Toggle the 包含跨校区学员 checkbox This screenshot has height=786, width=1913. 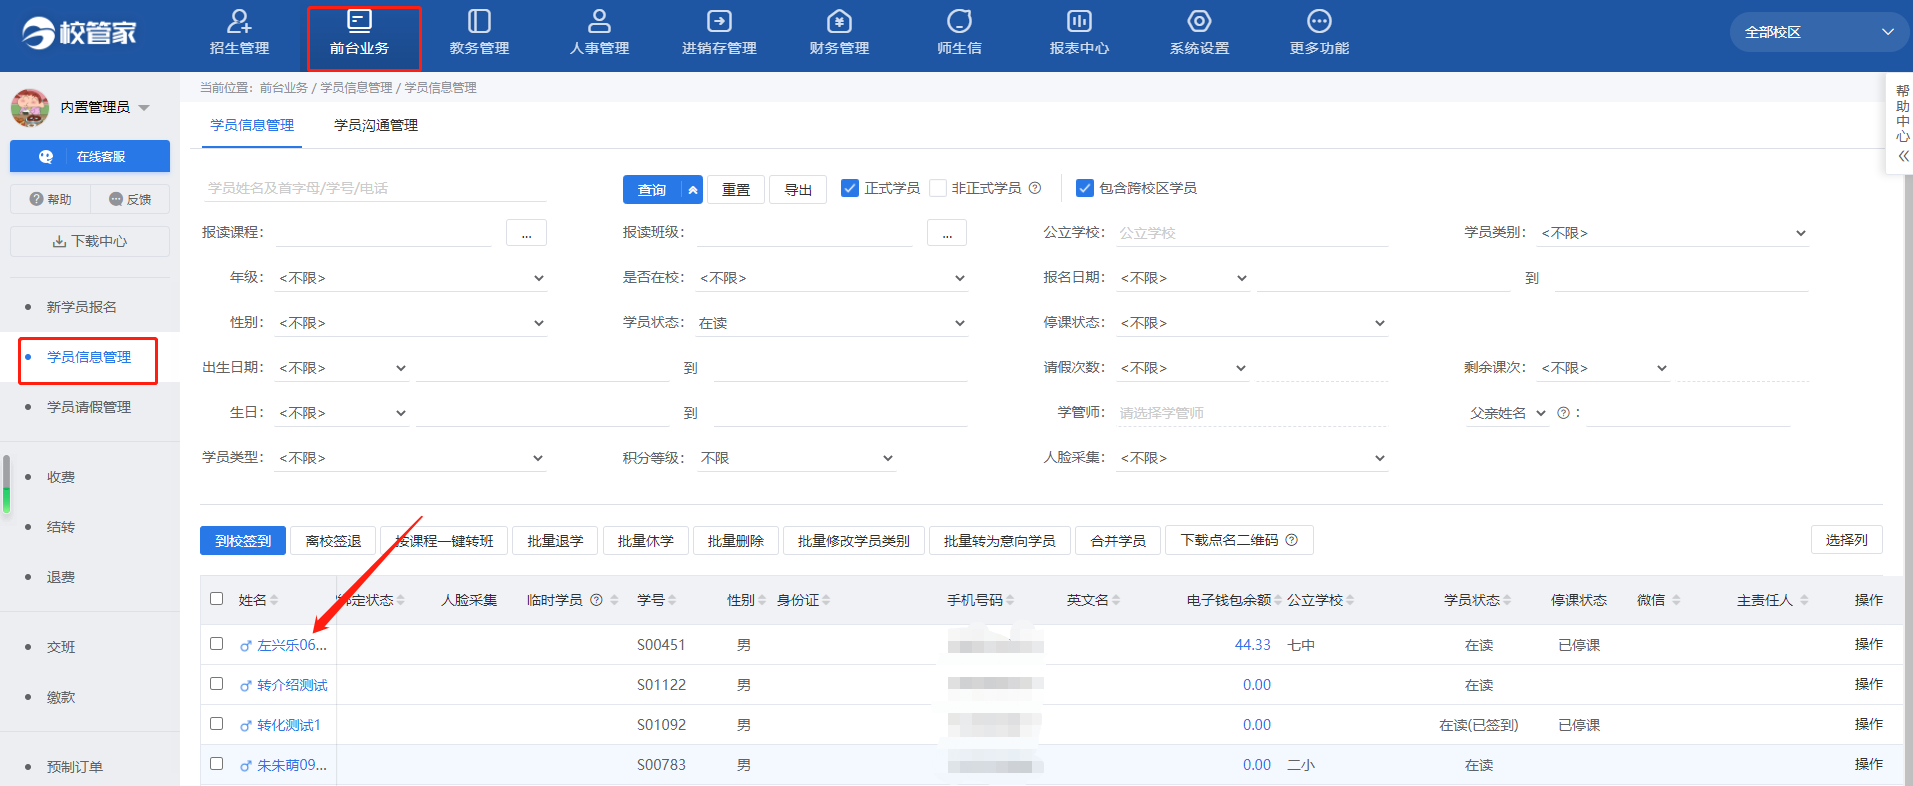click(1085, 188)
